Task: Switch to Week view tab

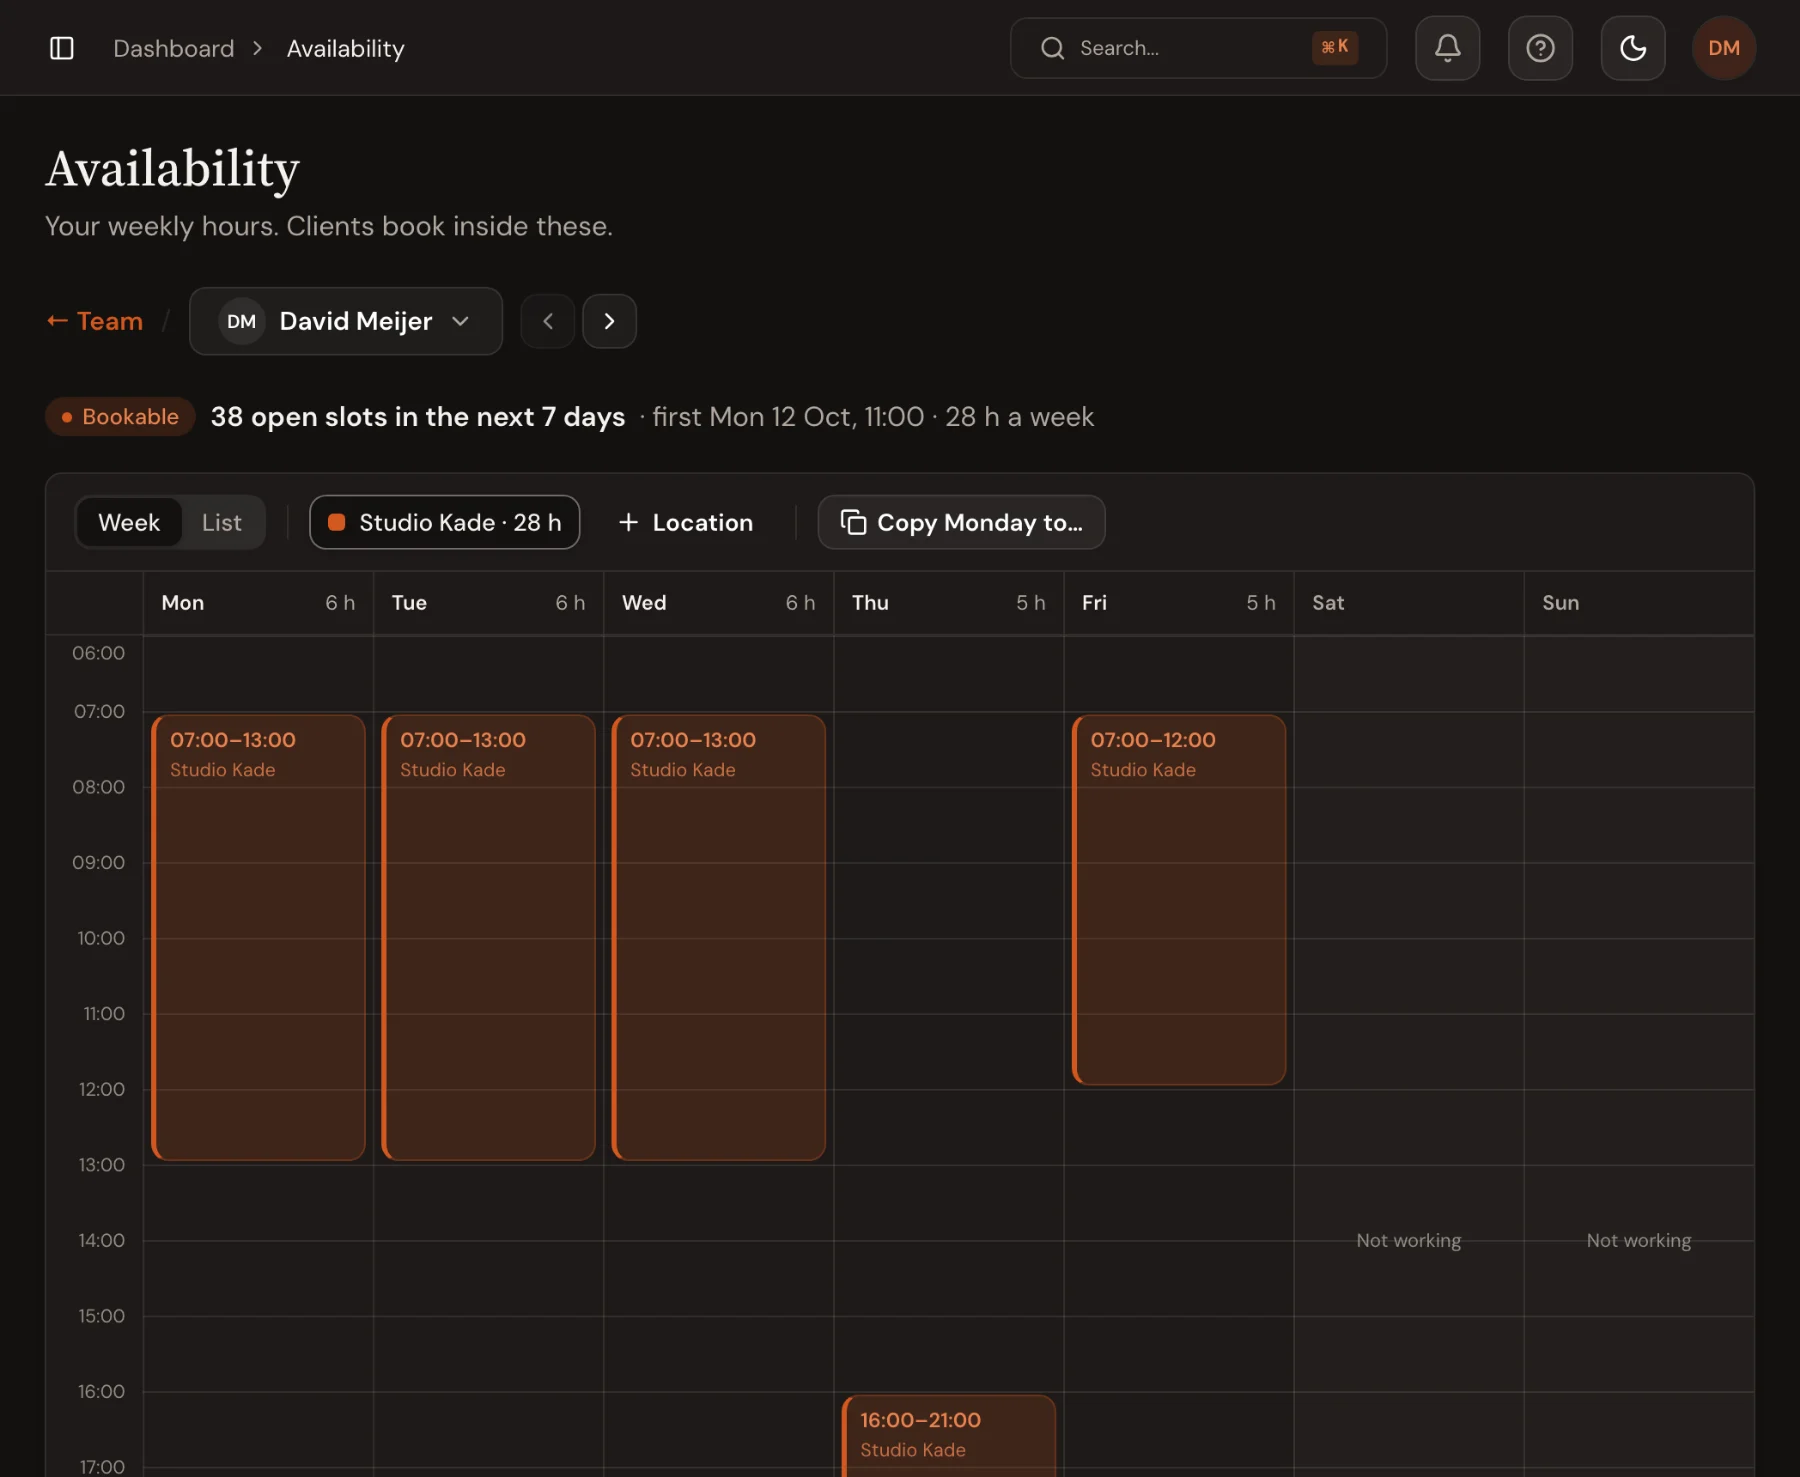Action: (129, 522)
